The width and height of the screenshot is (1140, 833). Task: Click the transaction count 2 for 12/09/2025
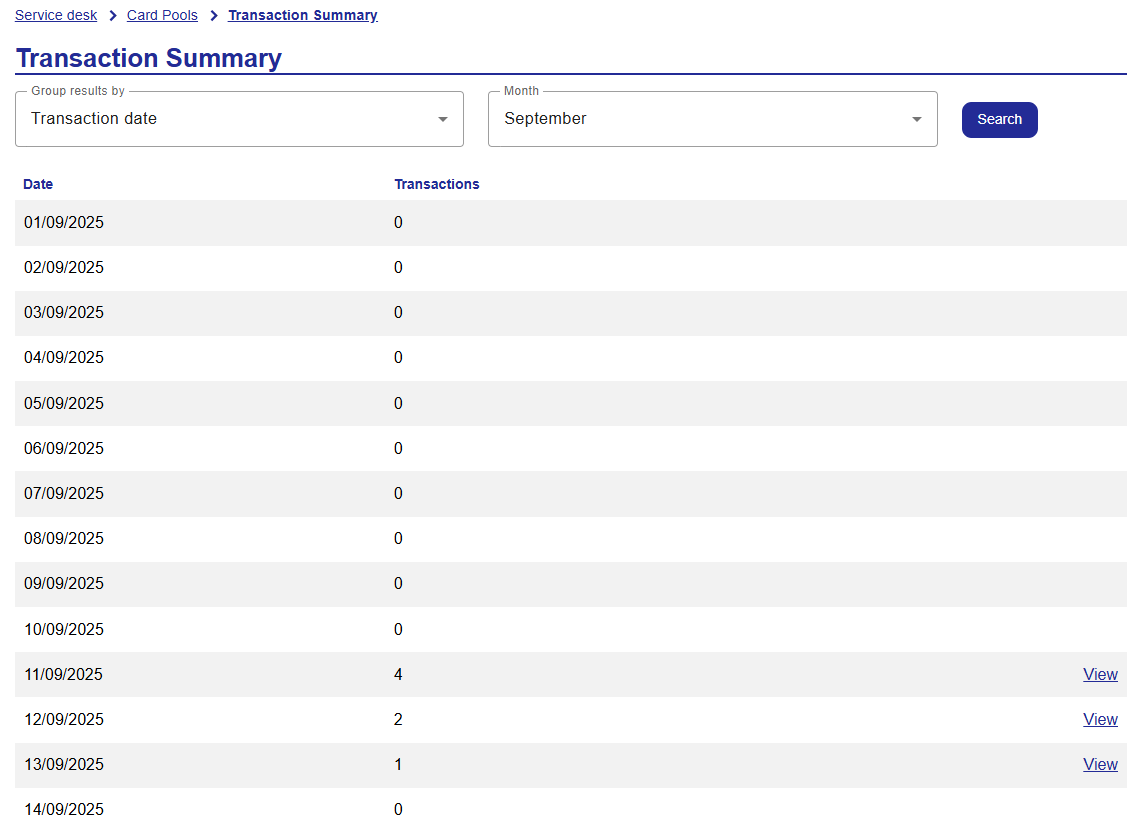coord(398,720)
